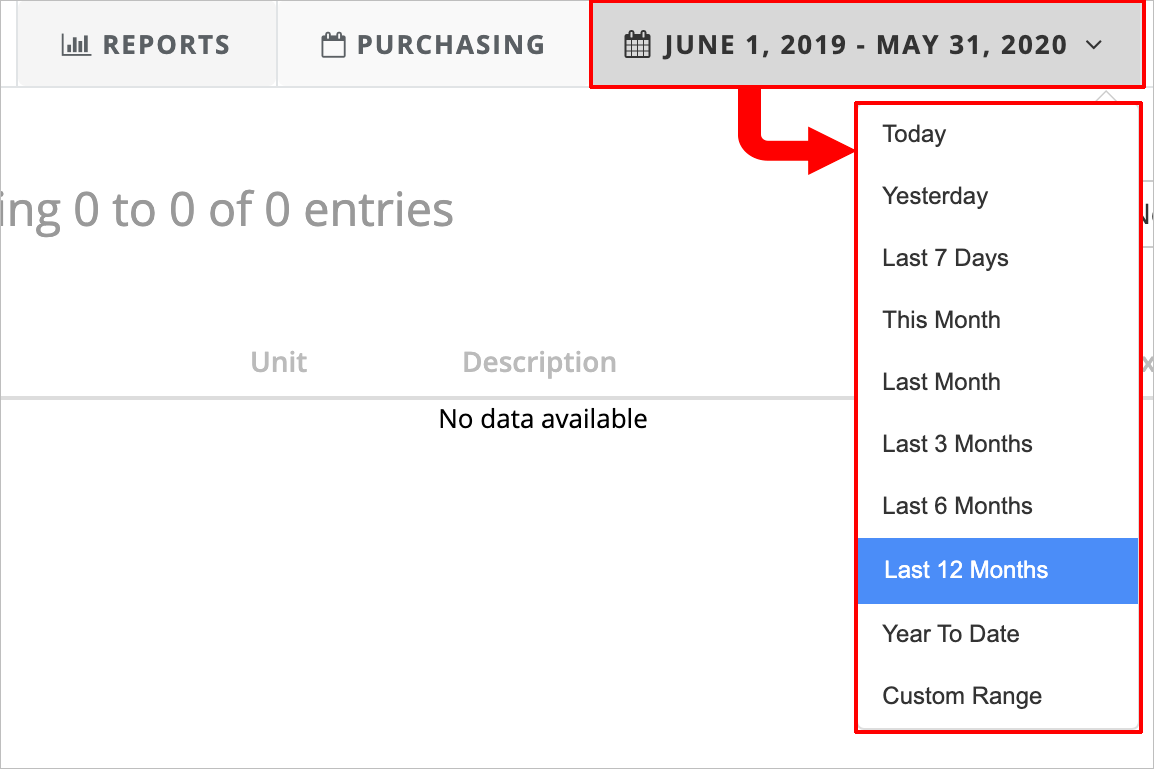Click the calendar icon in the date range button
1154x769 pixels.
click(637, 44)
